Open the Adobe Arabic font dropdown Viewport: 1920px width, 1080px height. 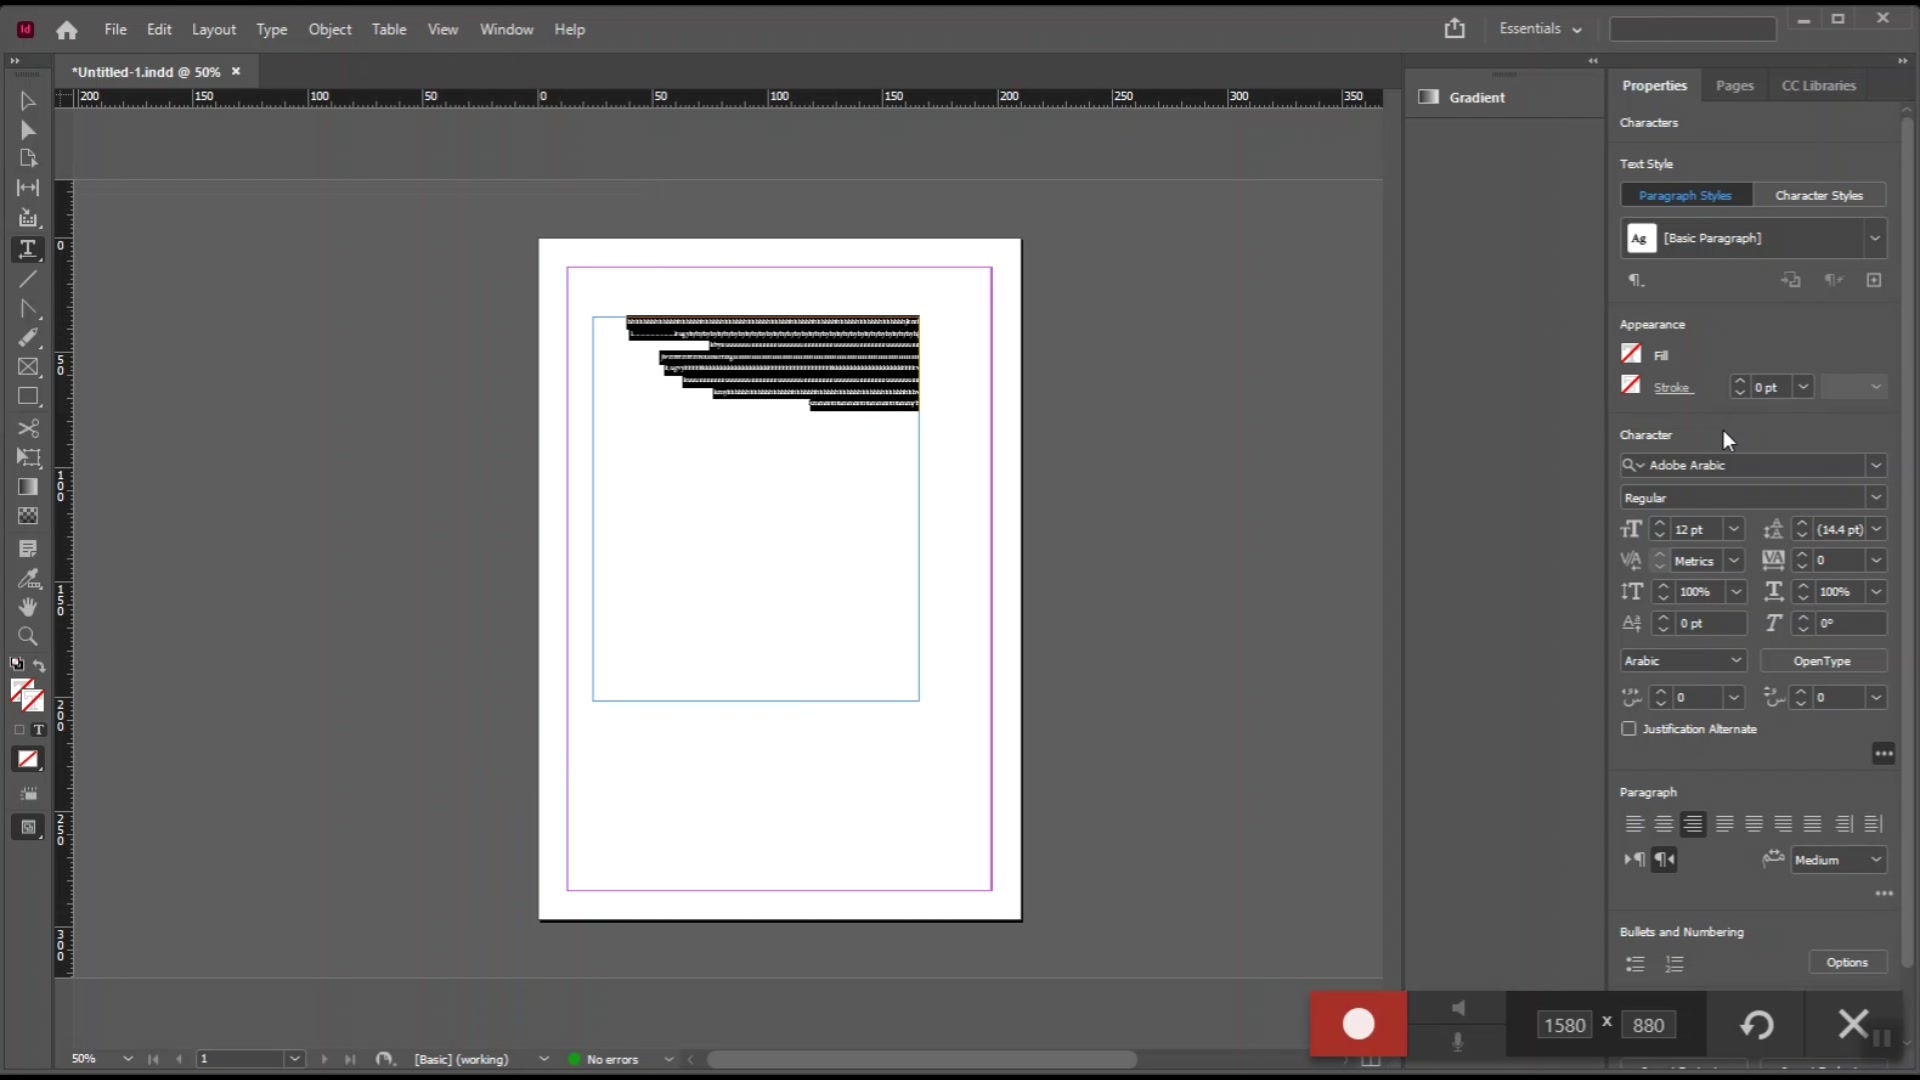(1876, 465)
